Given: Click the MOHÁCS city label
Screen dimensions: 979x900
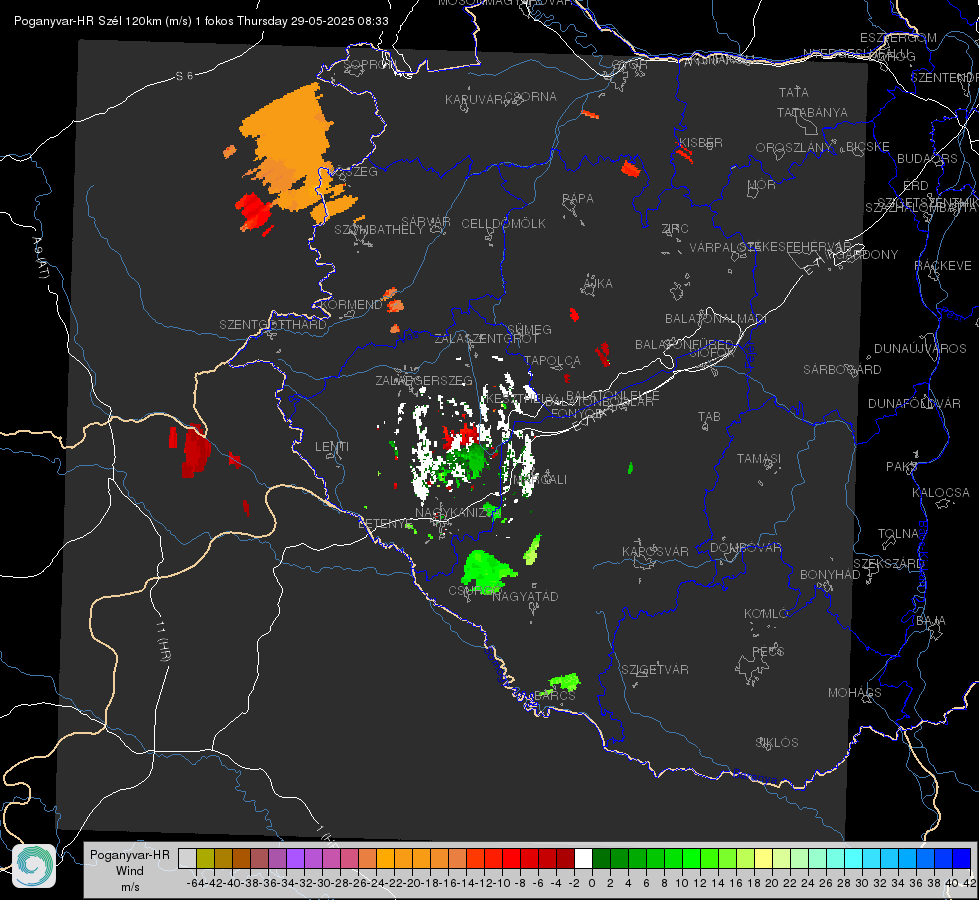Looking at the screenshot, I should [855, 693].
